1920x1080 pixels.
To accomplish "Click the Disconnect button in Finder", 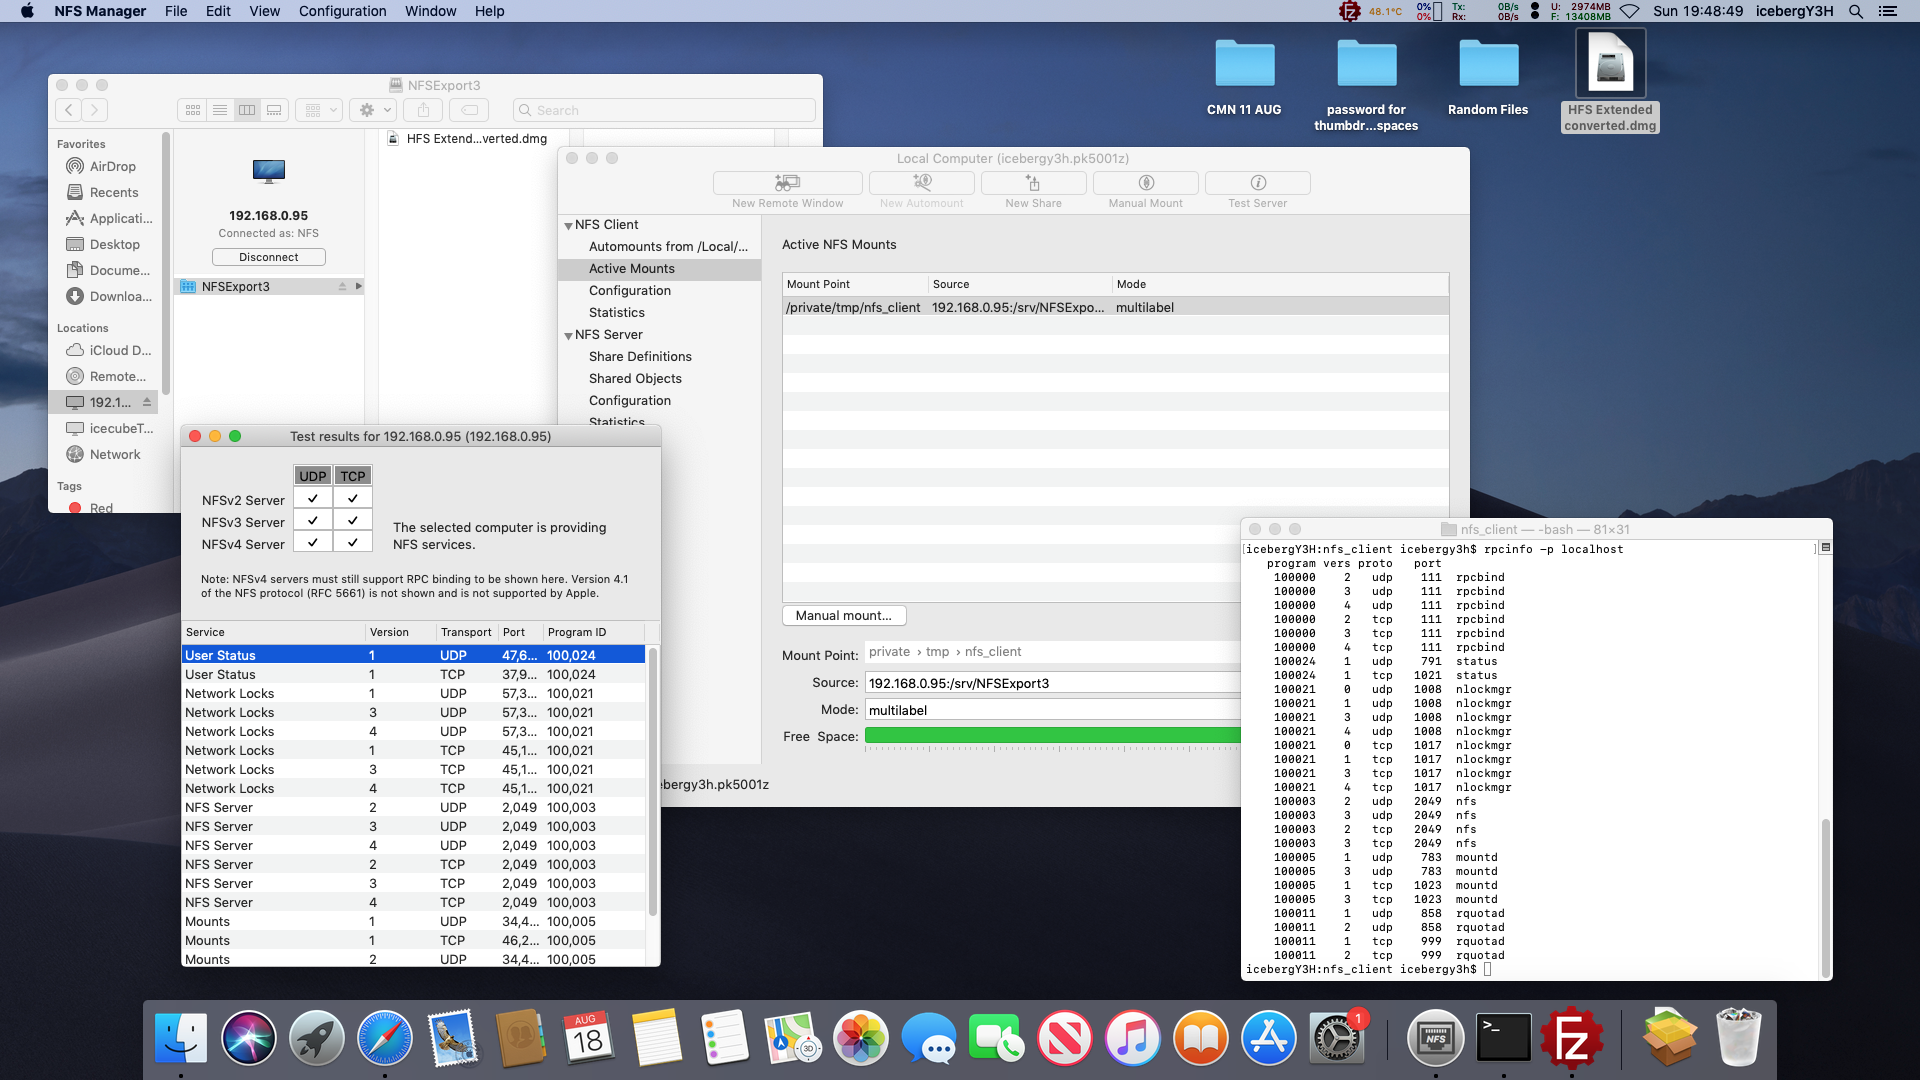I will point(268,257).
